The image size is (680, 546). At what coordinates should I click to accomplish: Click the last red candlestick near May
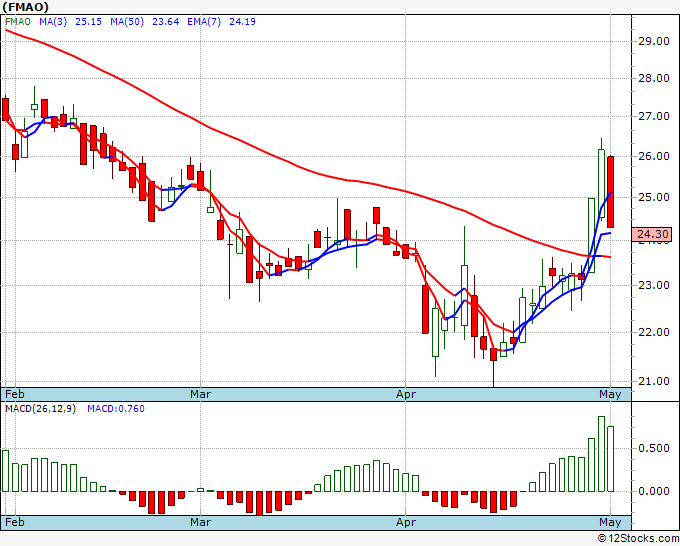611,192
